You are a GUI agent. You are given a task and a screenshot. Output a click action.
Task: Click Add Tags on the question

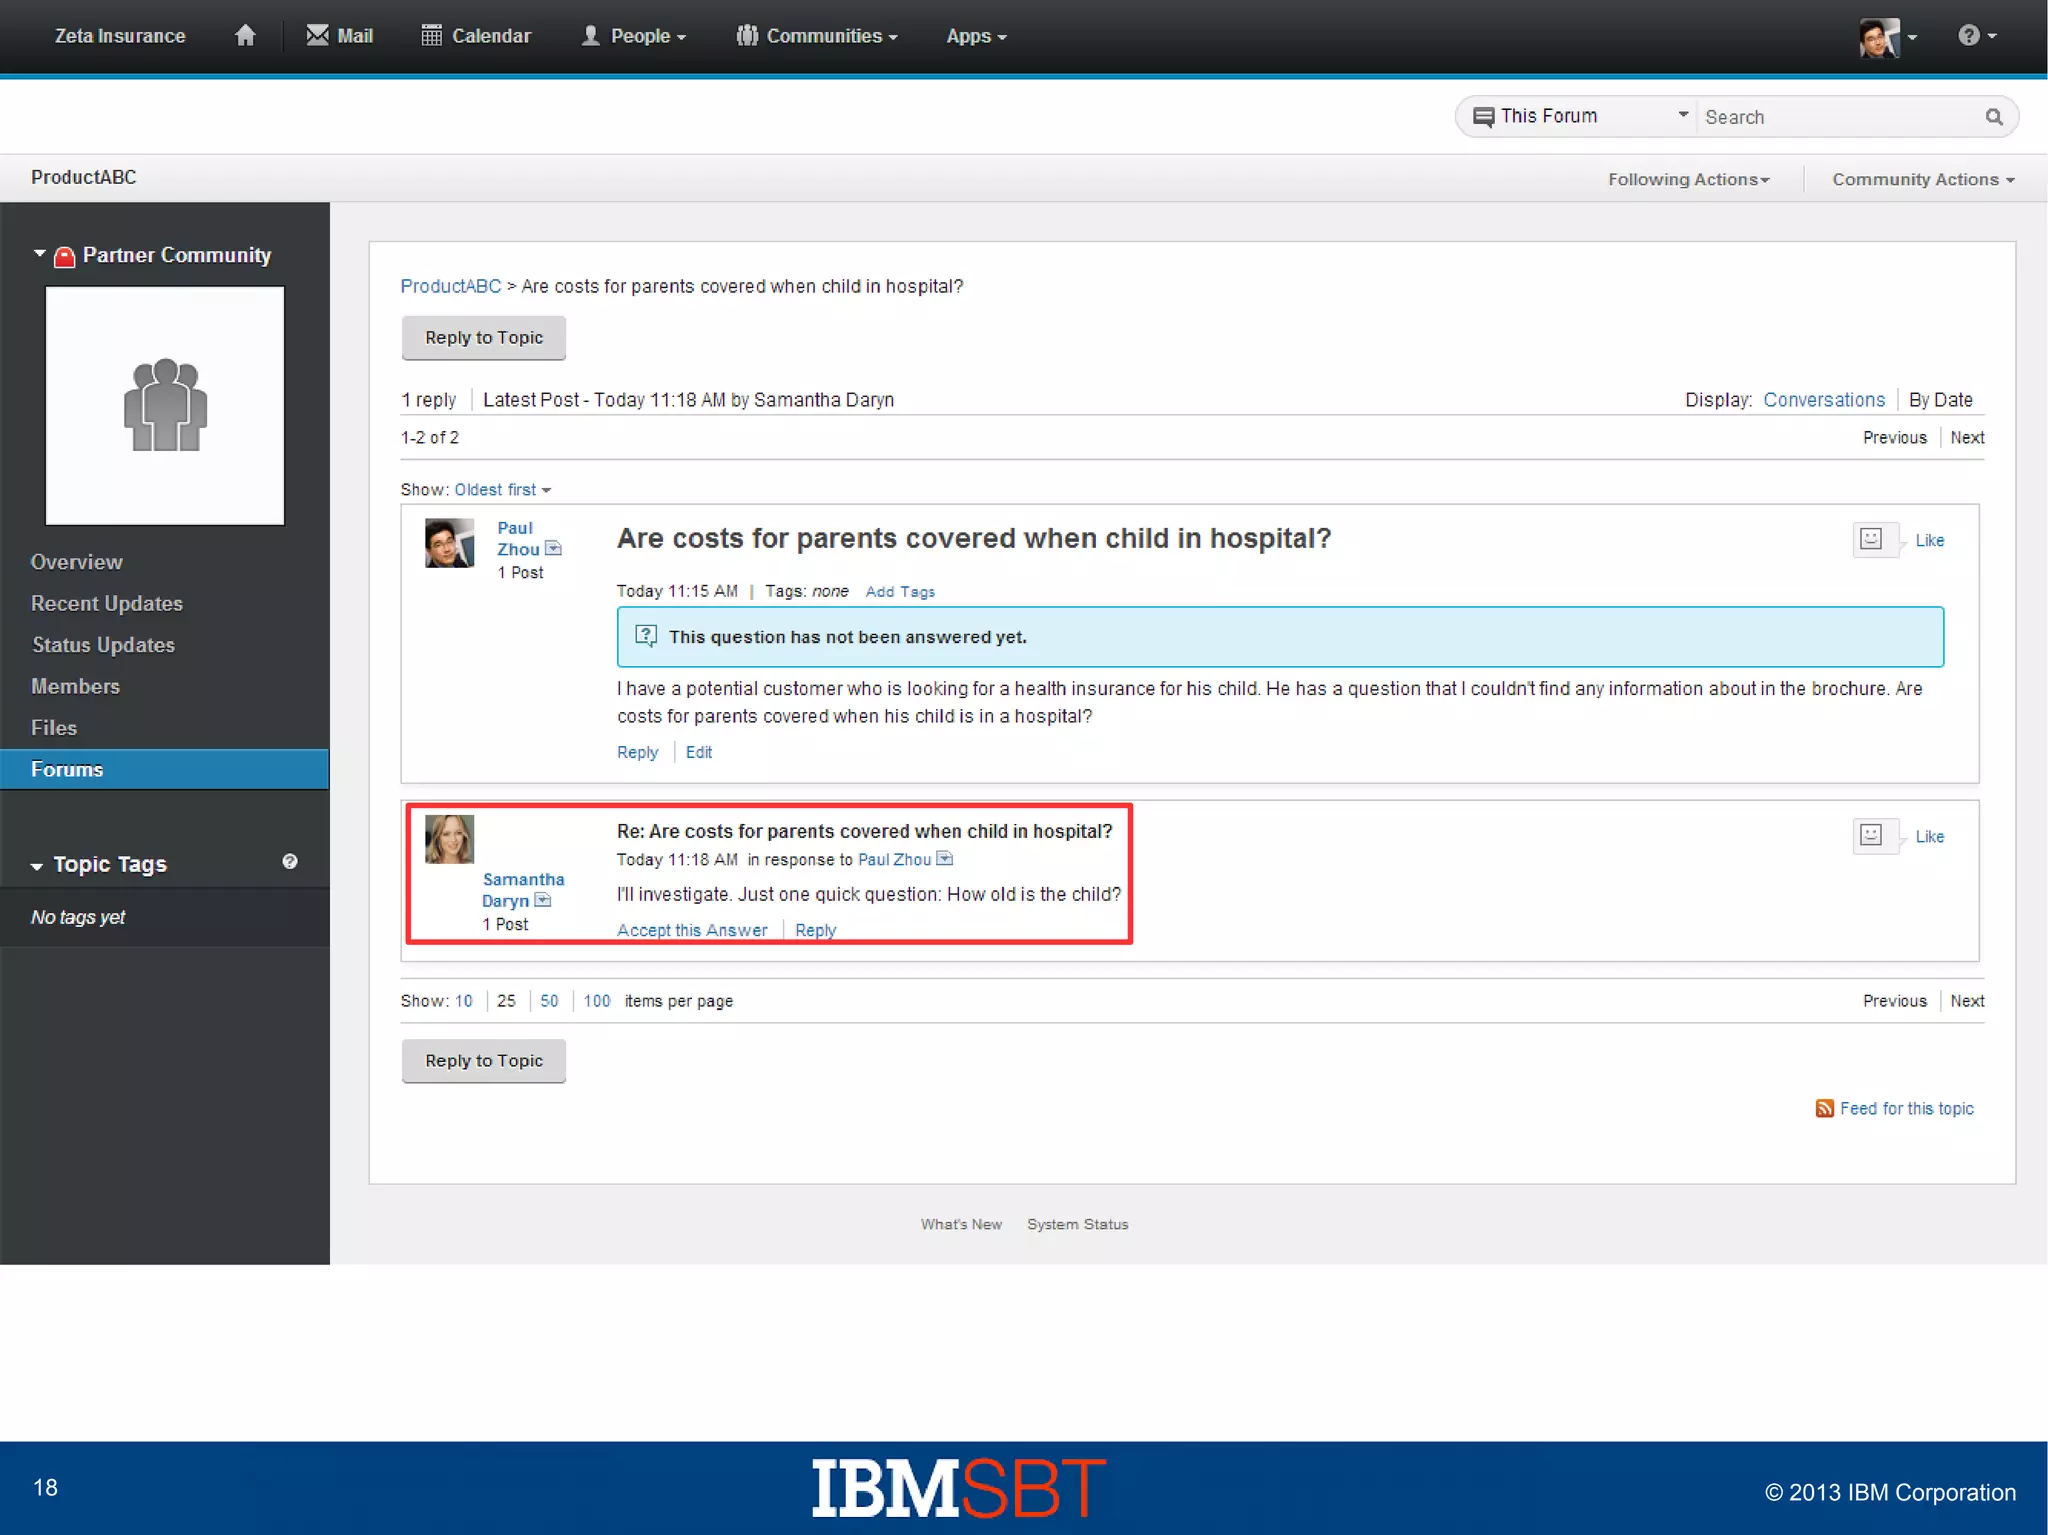click(900, 592)
